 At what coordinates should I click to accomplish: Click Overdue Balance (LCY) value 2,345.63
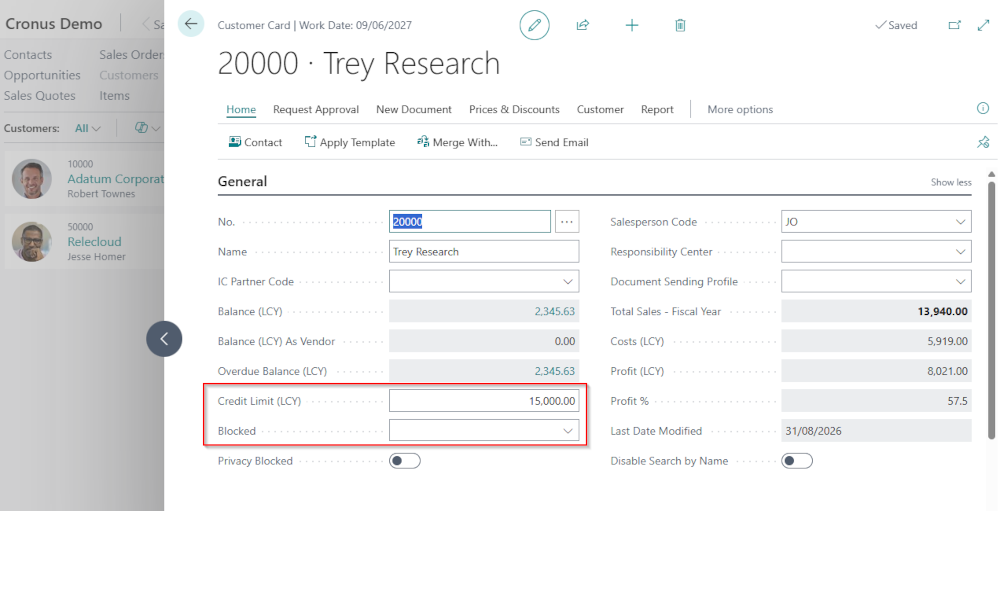[554, 371]
